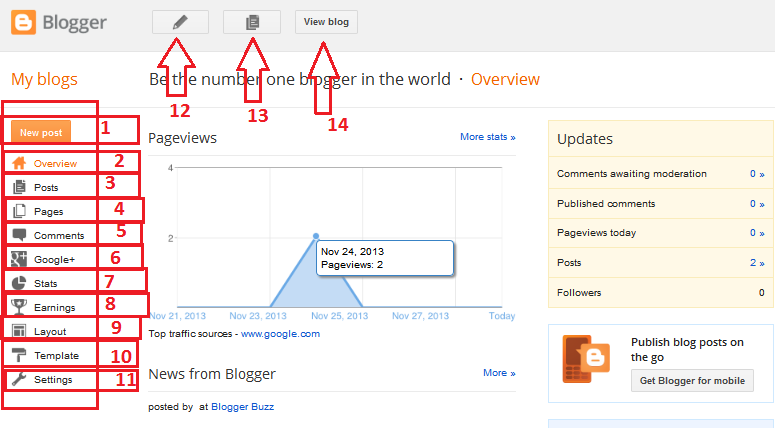Open Stats from the sidebar

[x=45, y=283]
